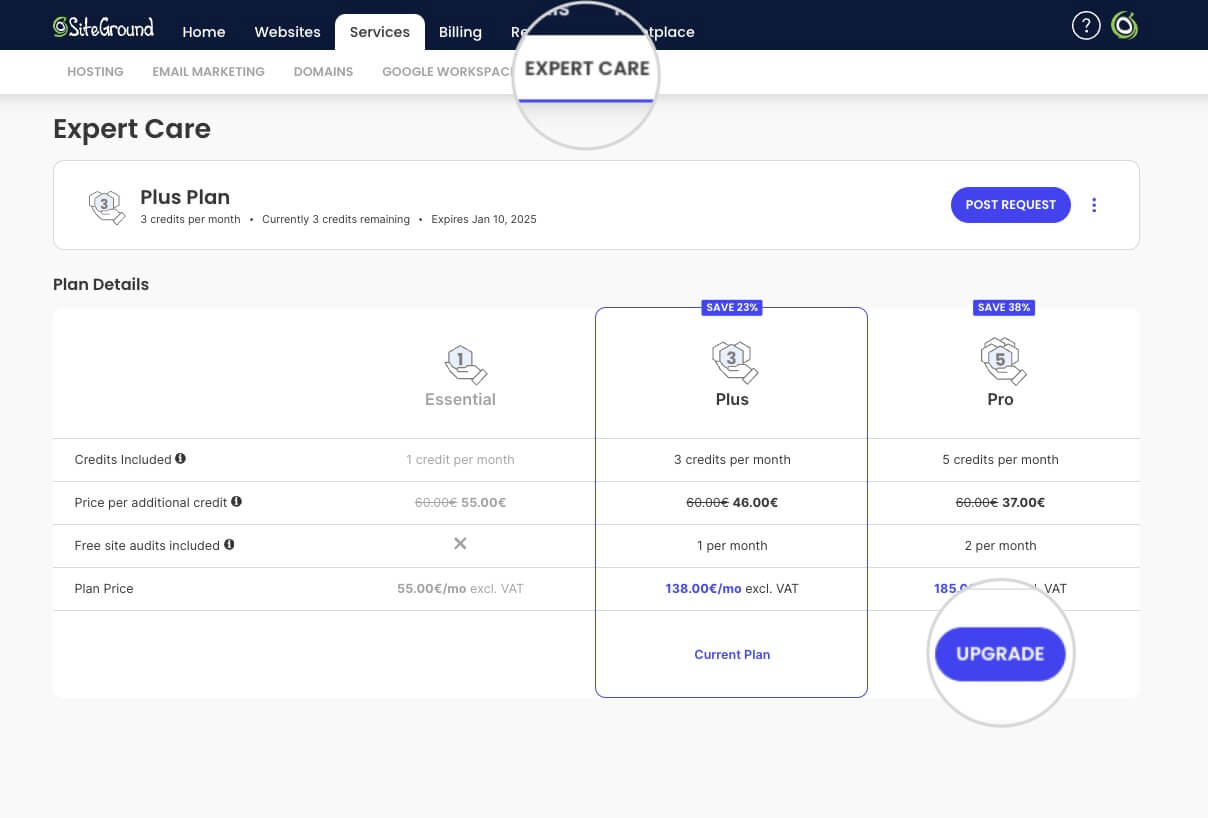The image size is (1208, 818).
Task: Switch to the Google Workspace sub-tab
Action: (x=447, y=72)
